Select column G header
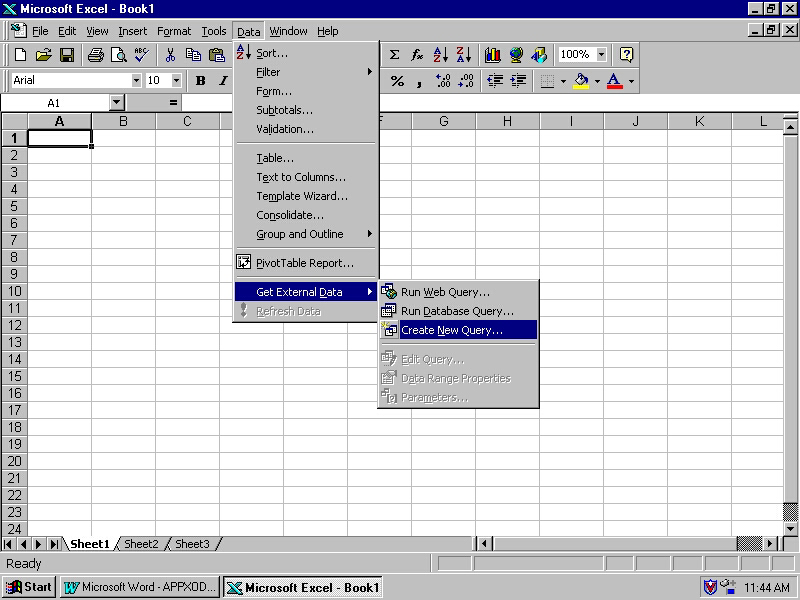Screen dimensions: 800x600 coord(443,121)
